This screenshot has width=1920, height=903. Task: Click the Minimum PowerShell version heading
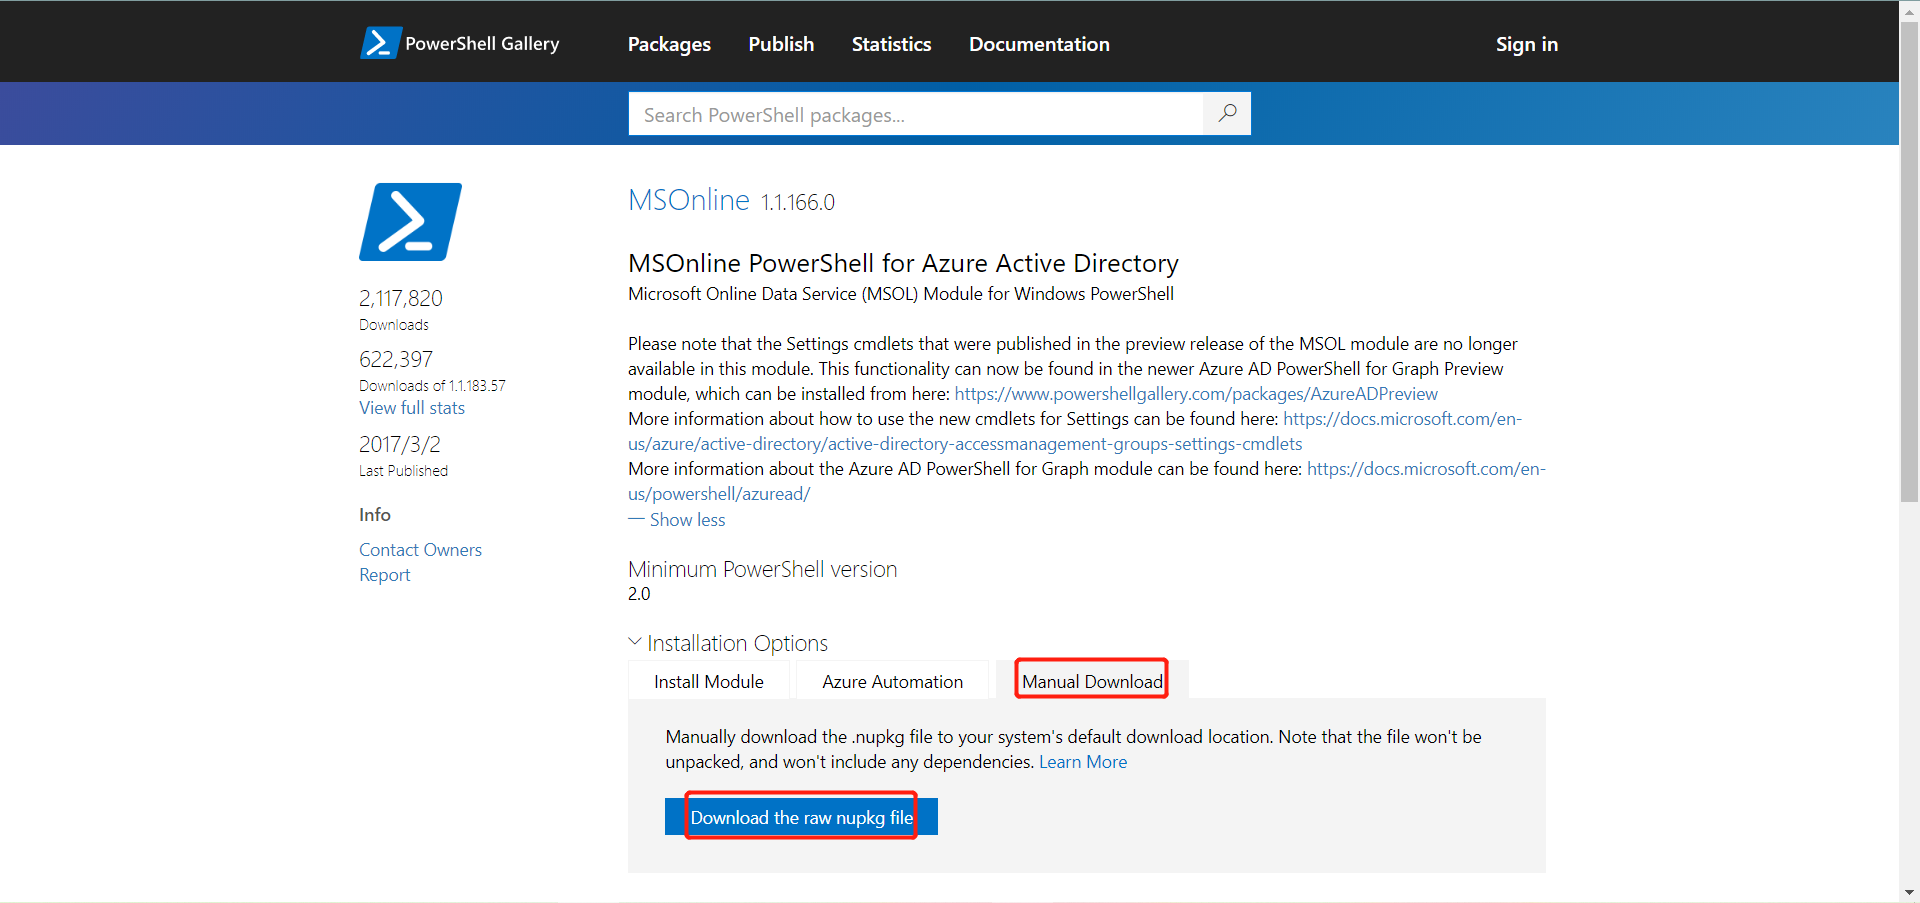click(x=763, y=569)
